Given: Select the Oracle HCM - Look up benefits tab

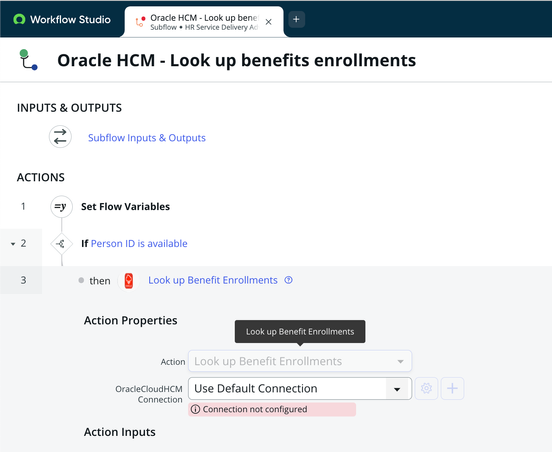Looking at the screenshot, I should point(197,22).
